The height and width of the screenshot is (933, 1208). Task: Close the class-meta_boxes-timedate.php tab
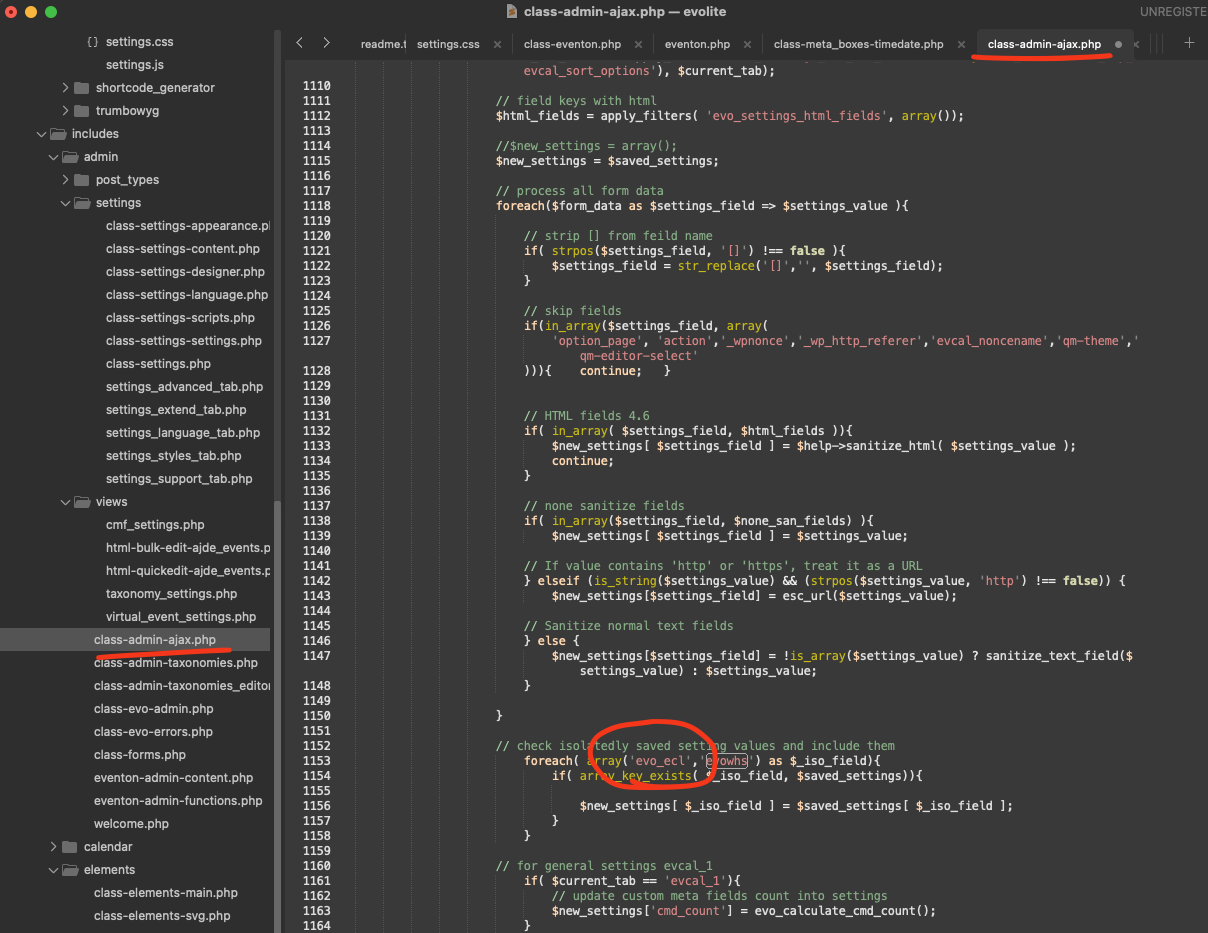tap(962, 44)
